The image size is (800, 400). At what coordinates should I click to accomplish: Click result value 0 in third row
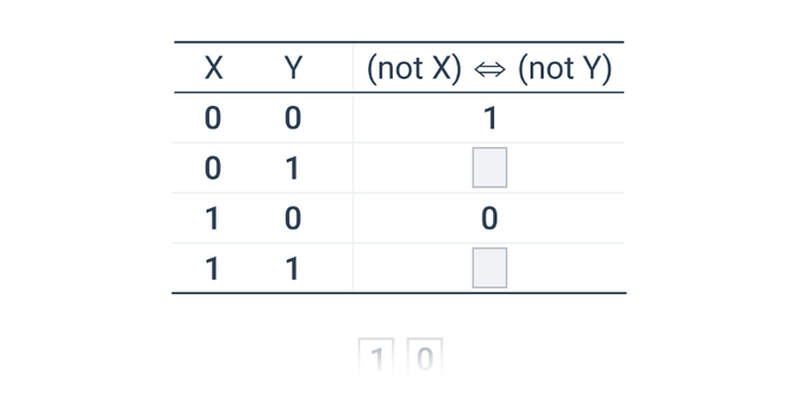coord(489,219)
